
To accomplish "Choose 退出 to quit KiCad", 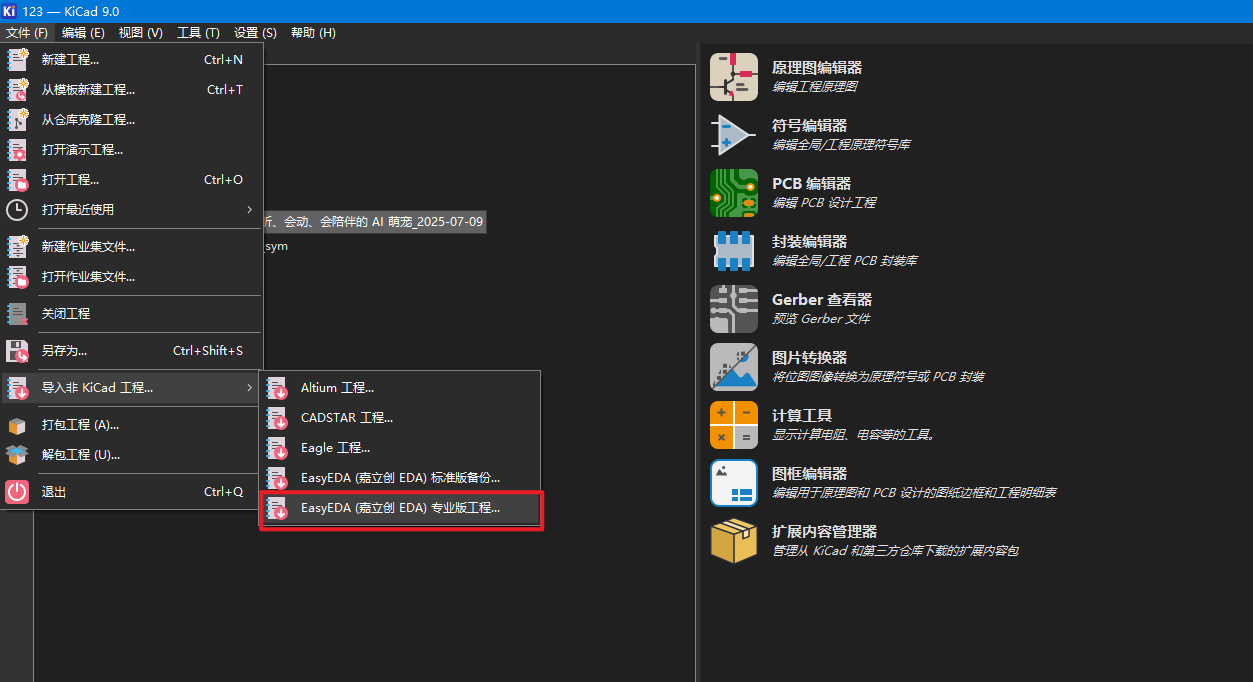I will click(x=132, y=492).
